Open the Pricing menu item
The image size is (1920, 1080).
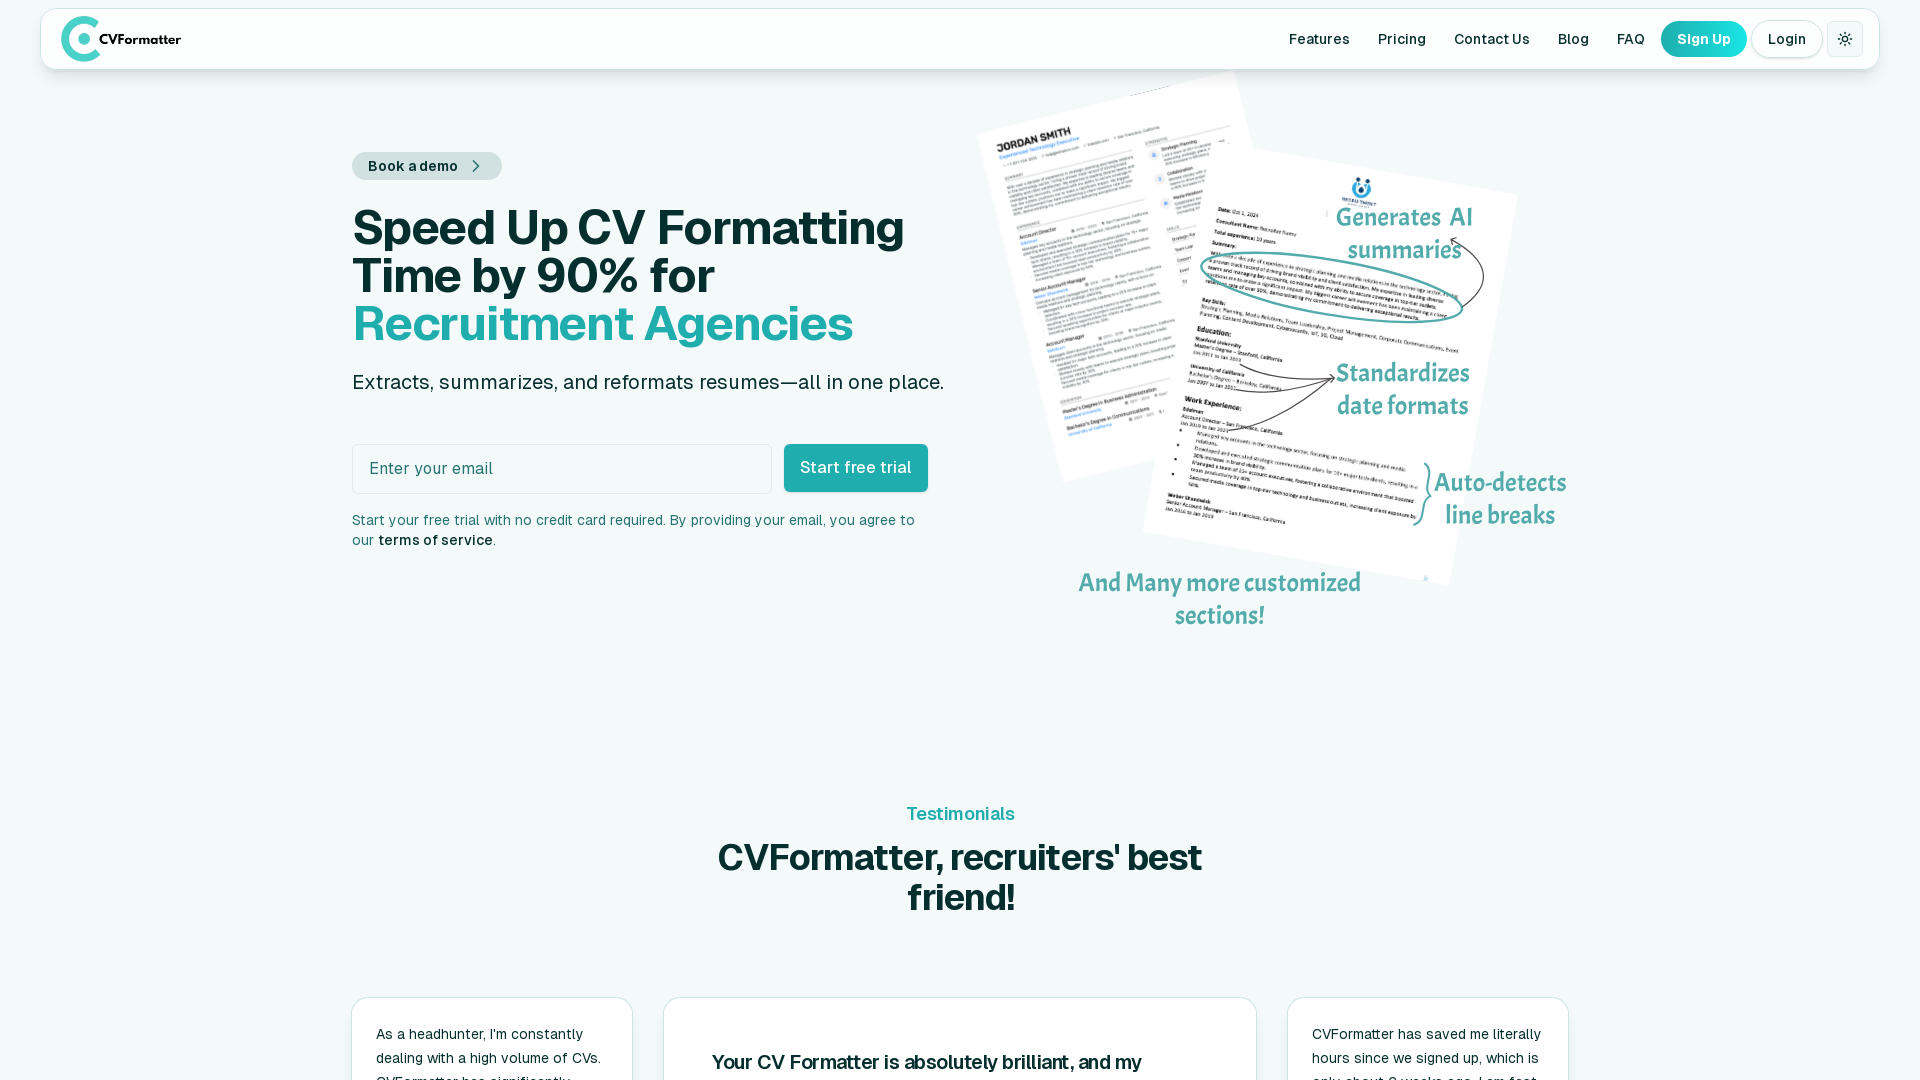(x=1402, y=38)
